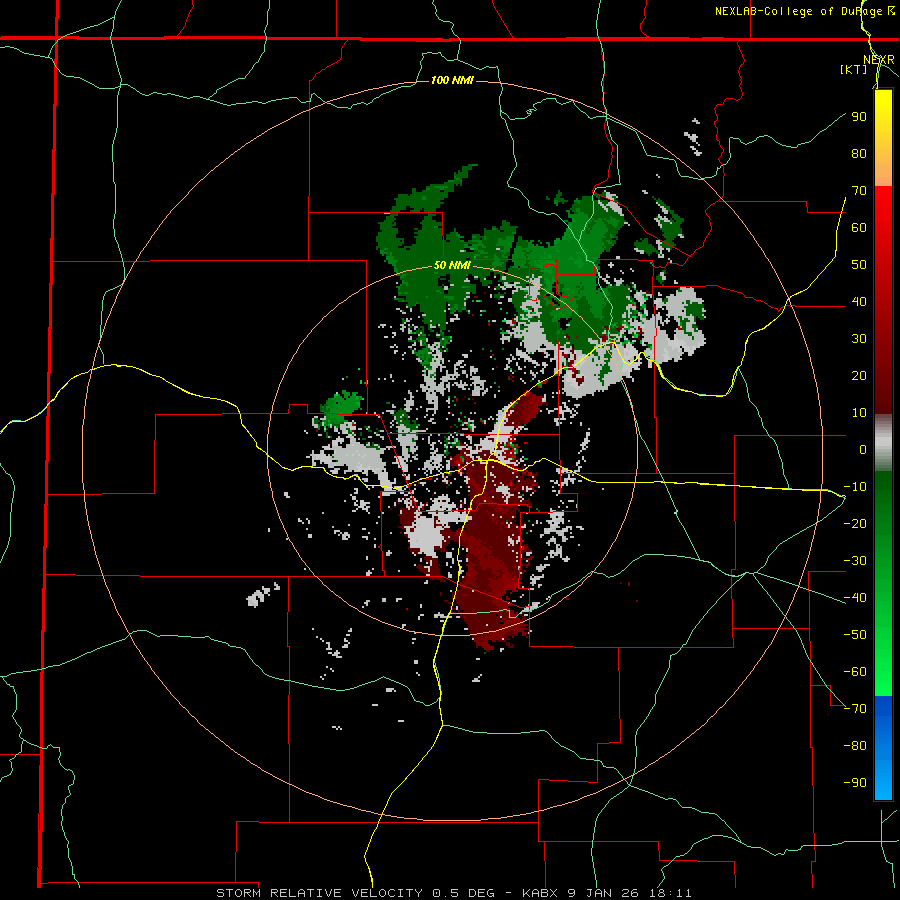Click the -80 knots scale label
Viewport: 900px width, 900px height.
pyautogui.click(x=855, y=746)
